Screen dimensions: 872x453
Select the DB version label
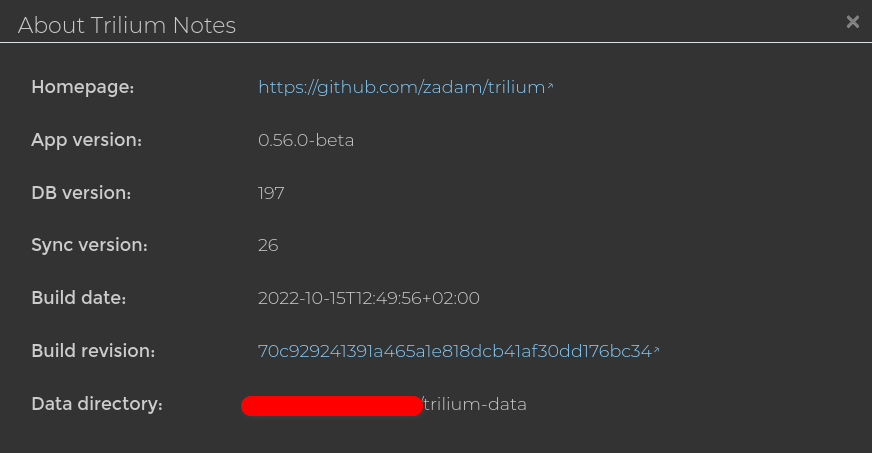(x=81, y=193)
